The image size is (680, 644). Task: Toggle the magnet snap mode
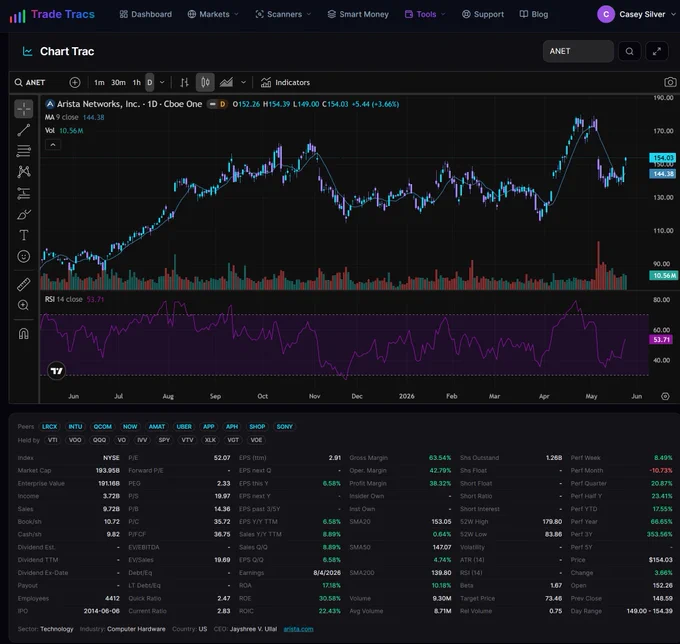(x=23, y=333)
